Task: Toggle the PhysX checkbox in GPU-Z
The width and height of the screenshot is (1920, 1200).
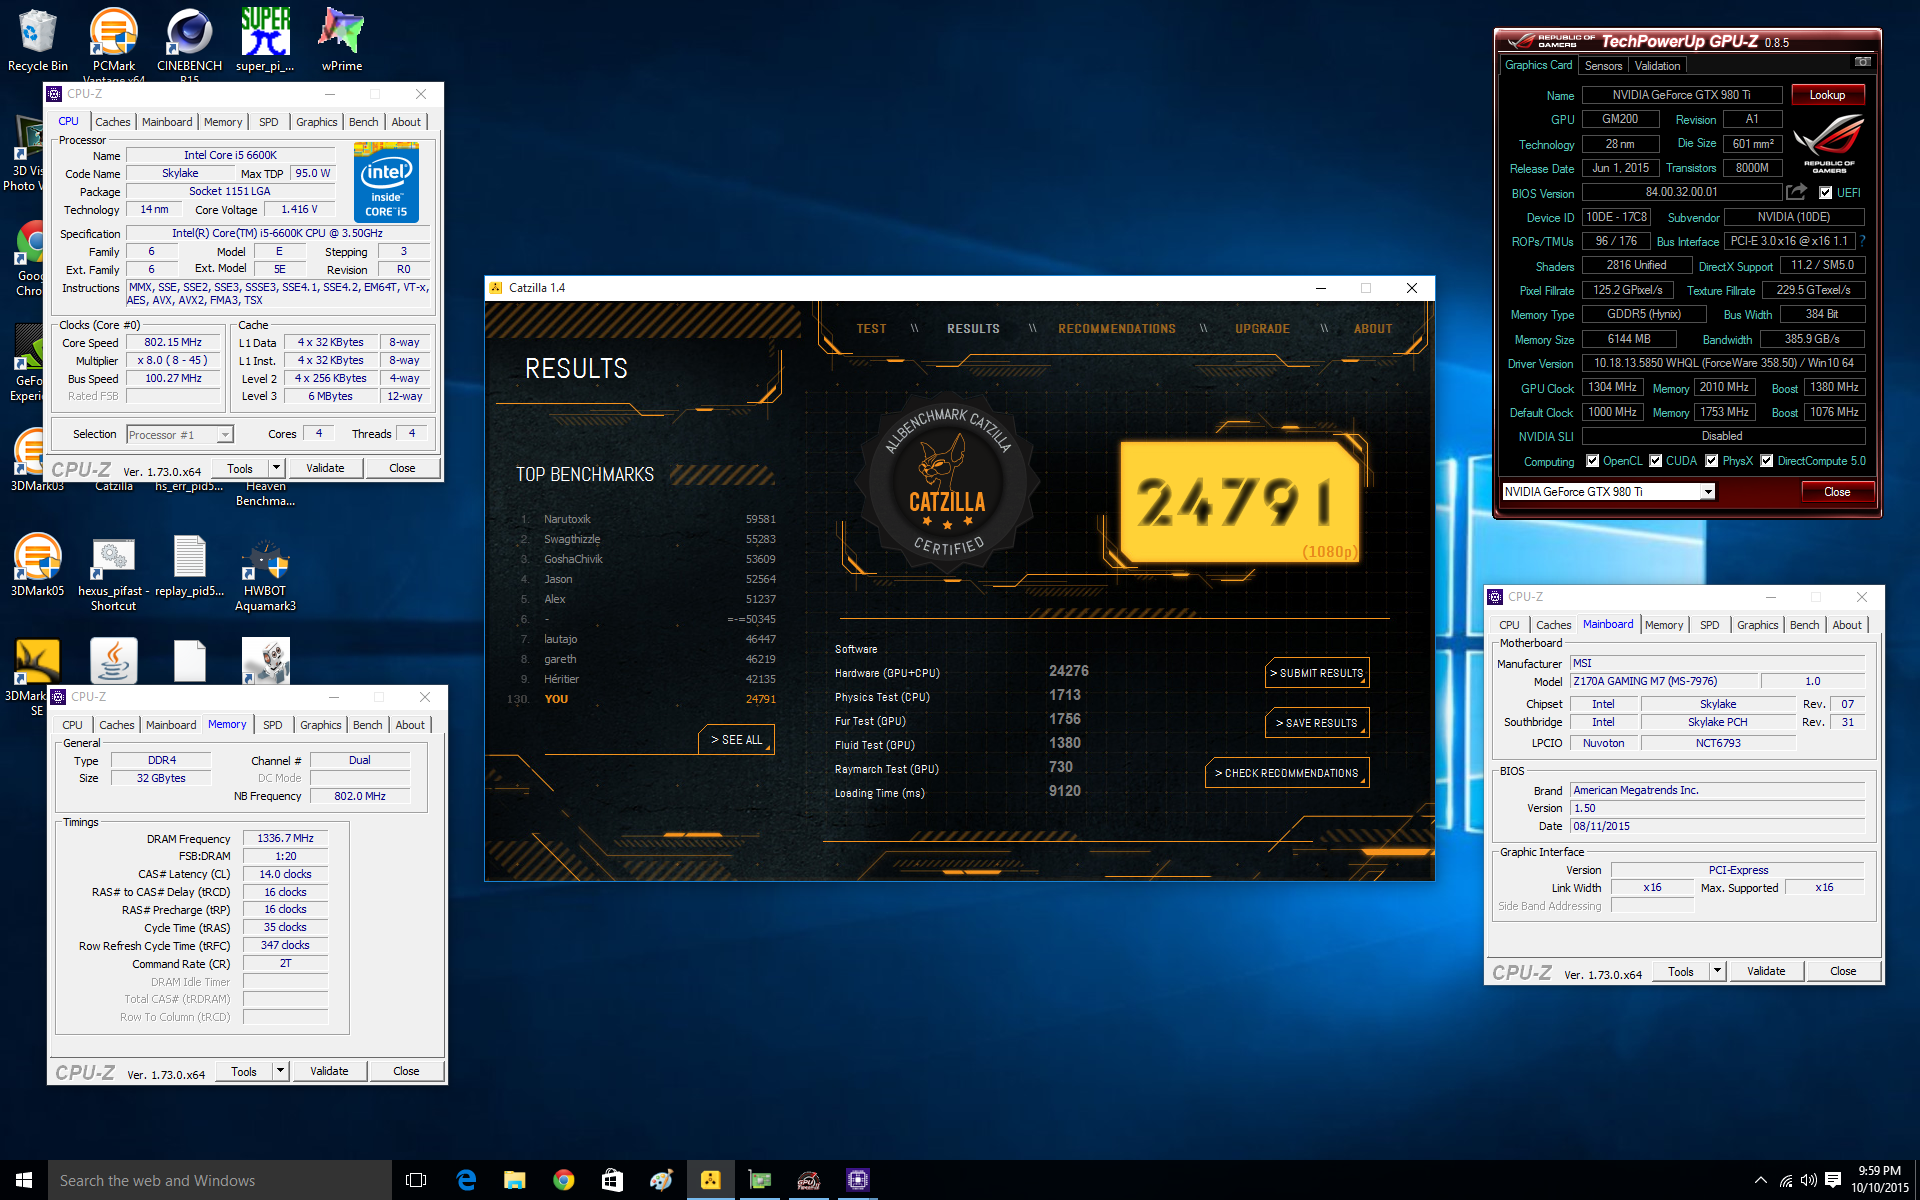Action: tap(1712, 461)
